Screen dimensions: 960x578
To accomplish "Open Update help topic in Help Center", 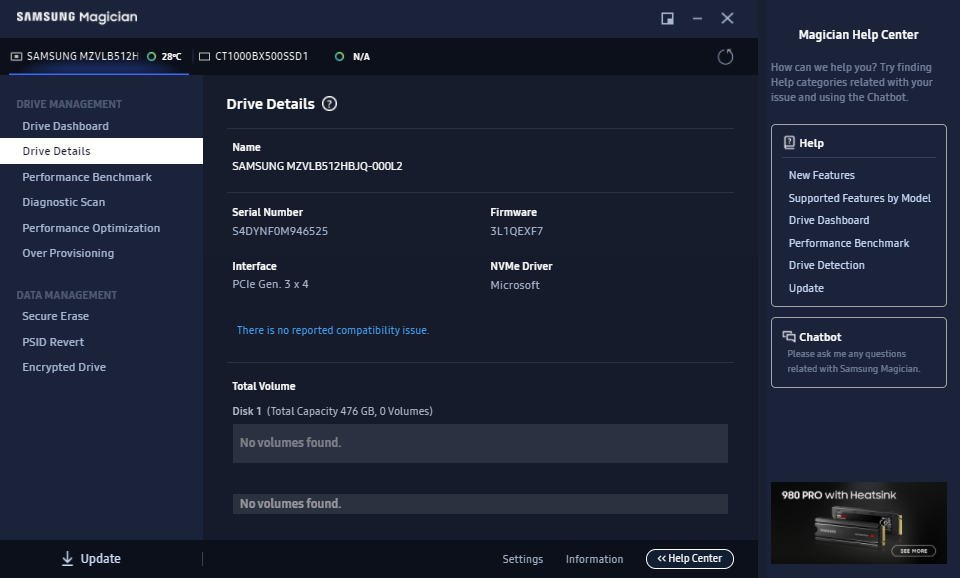I will (x=806, y=288).
